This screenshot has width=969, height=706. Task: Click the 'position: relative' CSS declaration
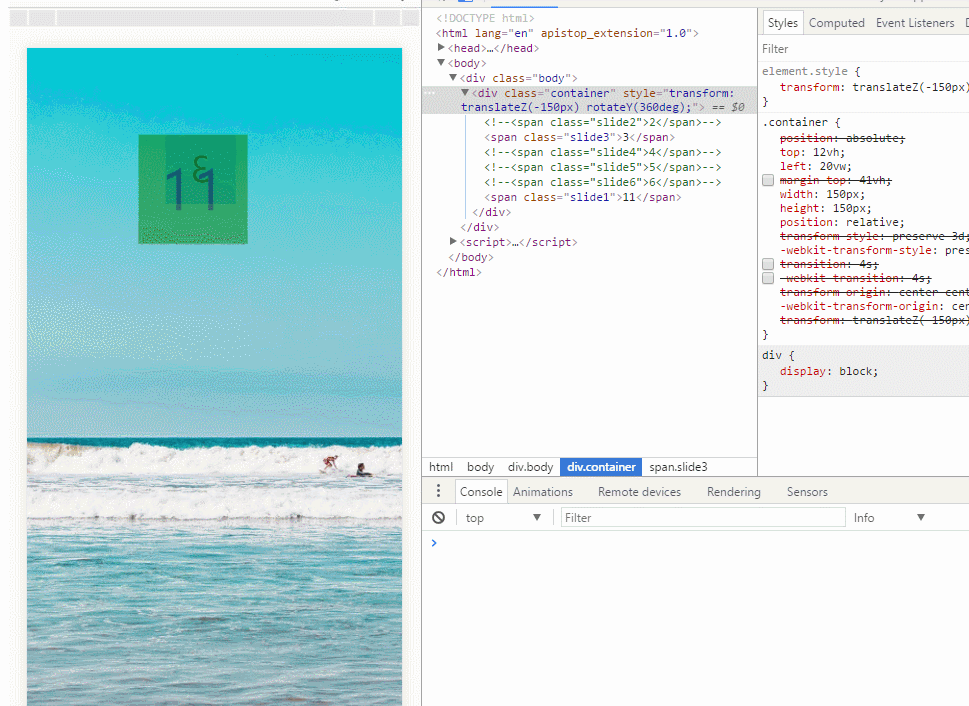click(x=842, y=222)
